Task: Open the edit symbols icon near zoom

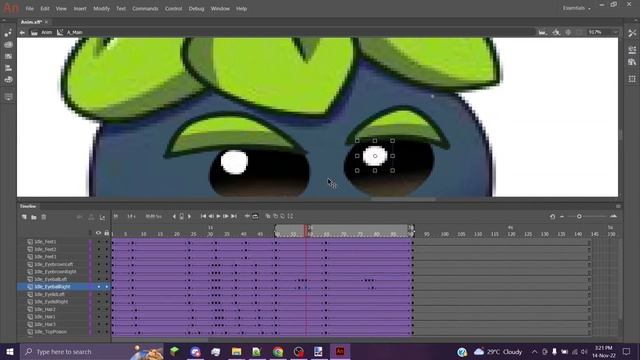Action: (x=556, y=32)
